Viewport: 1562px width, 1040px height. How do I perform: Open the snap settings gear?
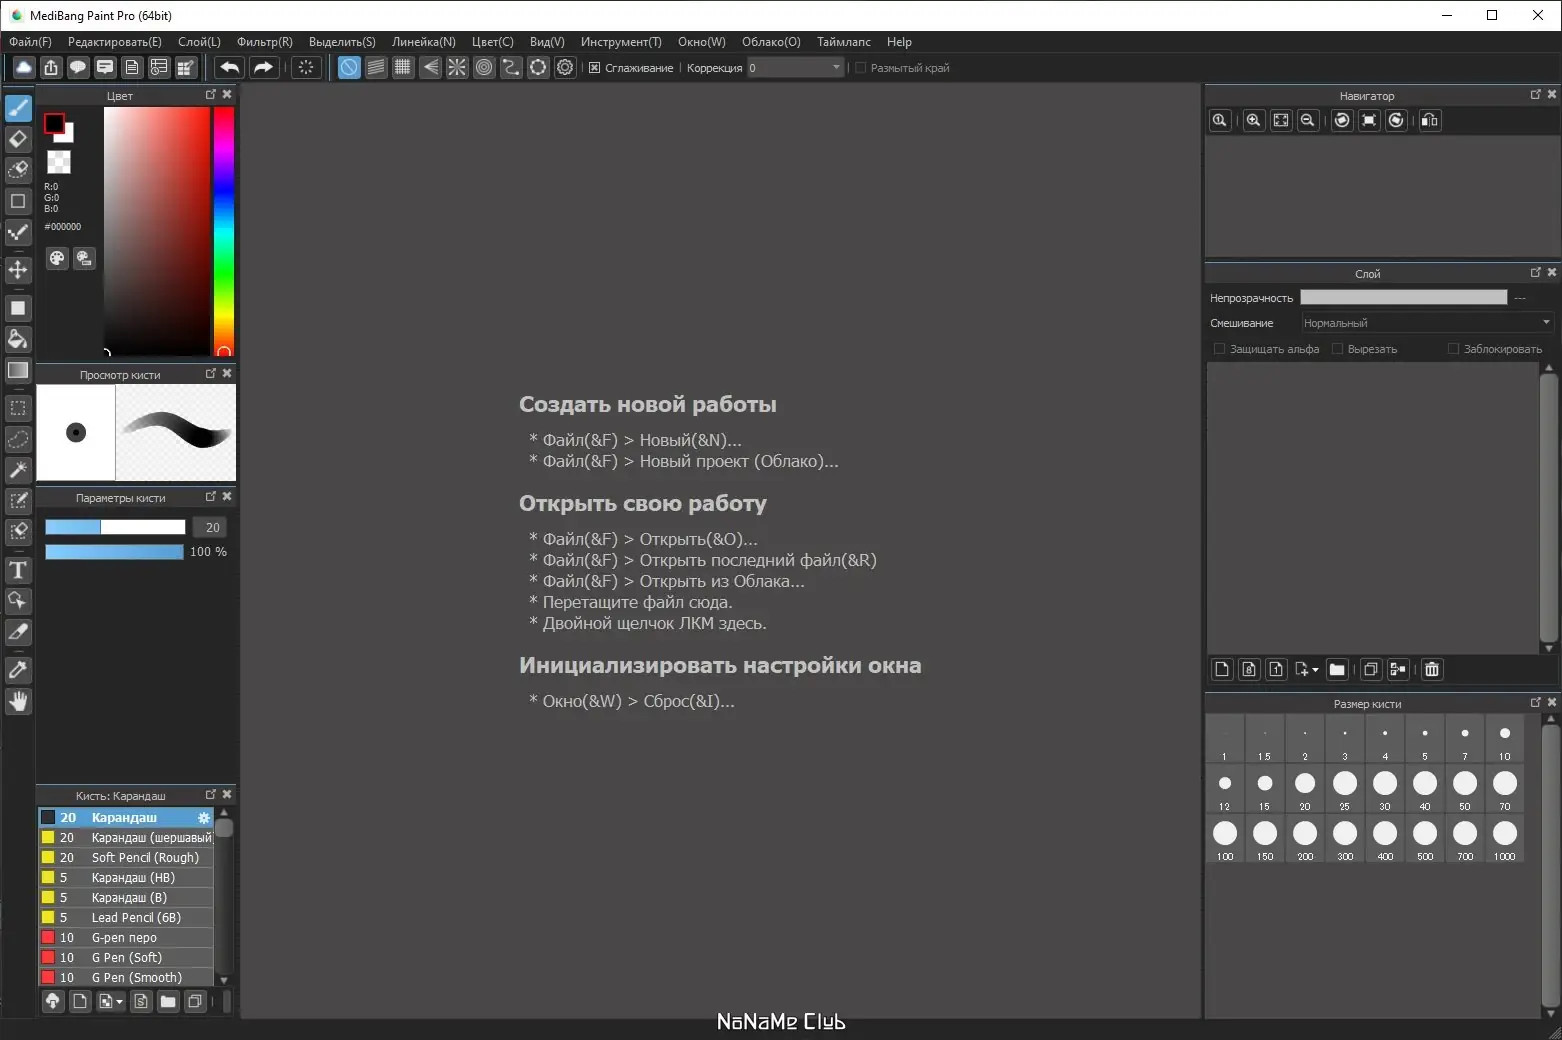[565, 67]
